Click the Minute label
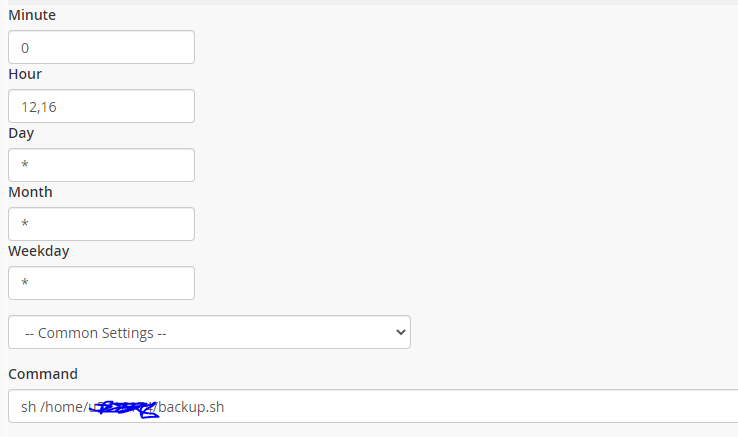The height and width of the screenshot is (437, 738). tap(32, 15)
